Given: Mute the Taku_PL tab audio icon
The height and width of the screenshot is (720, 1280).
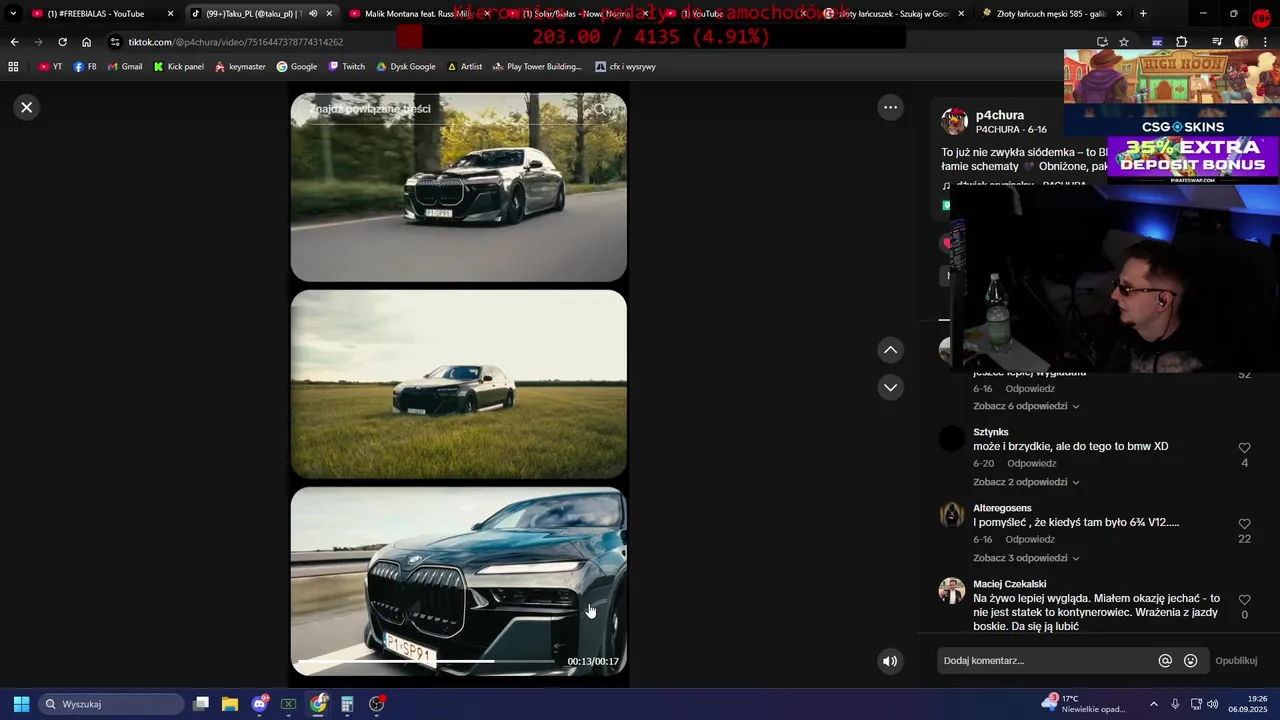Looking at the screenshot, I should [313, 14].
